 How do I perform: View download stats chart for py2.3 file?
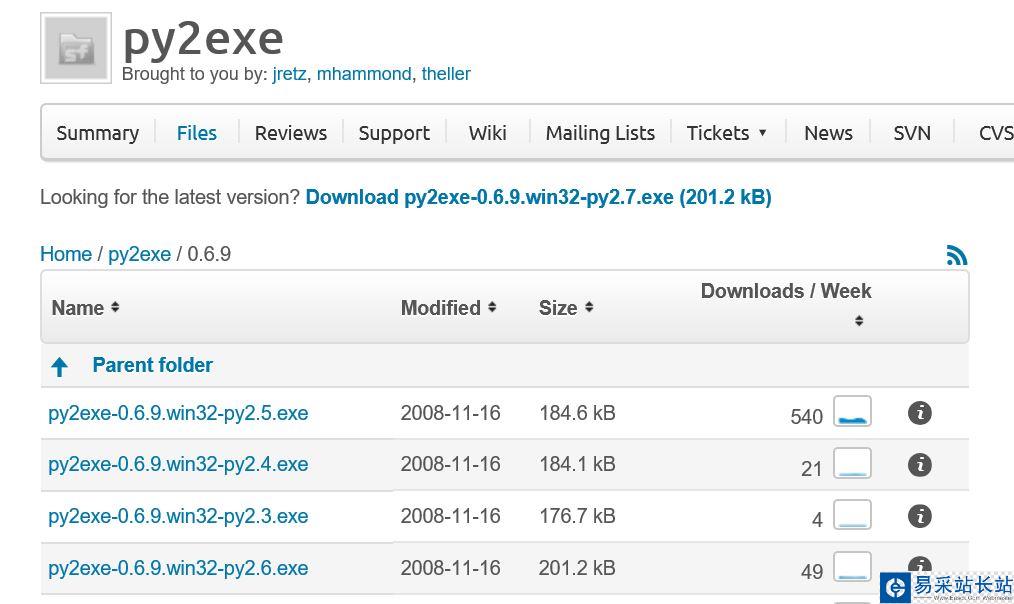click(x=852, y=515)
